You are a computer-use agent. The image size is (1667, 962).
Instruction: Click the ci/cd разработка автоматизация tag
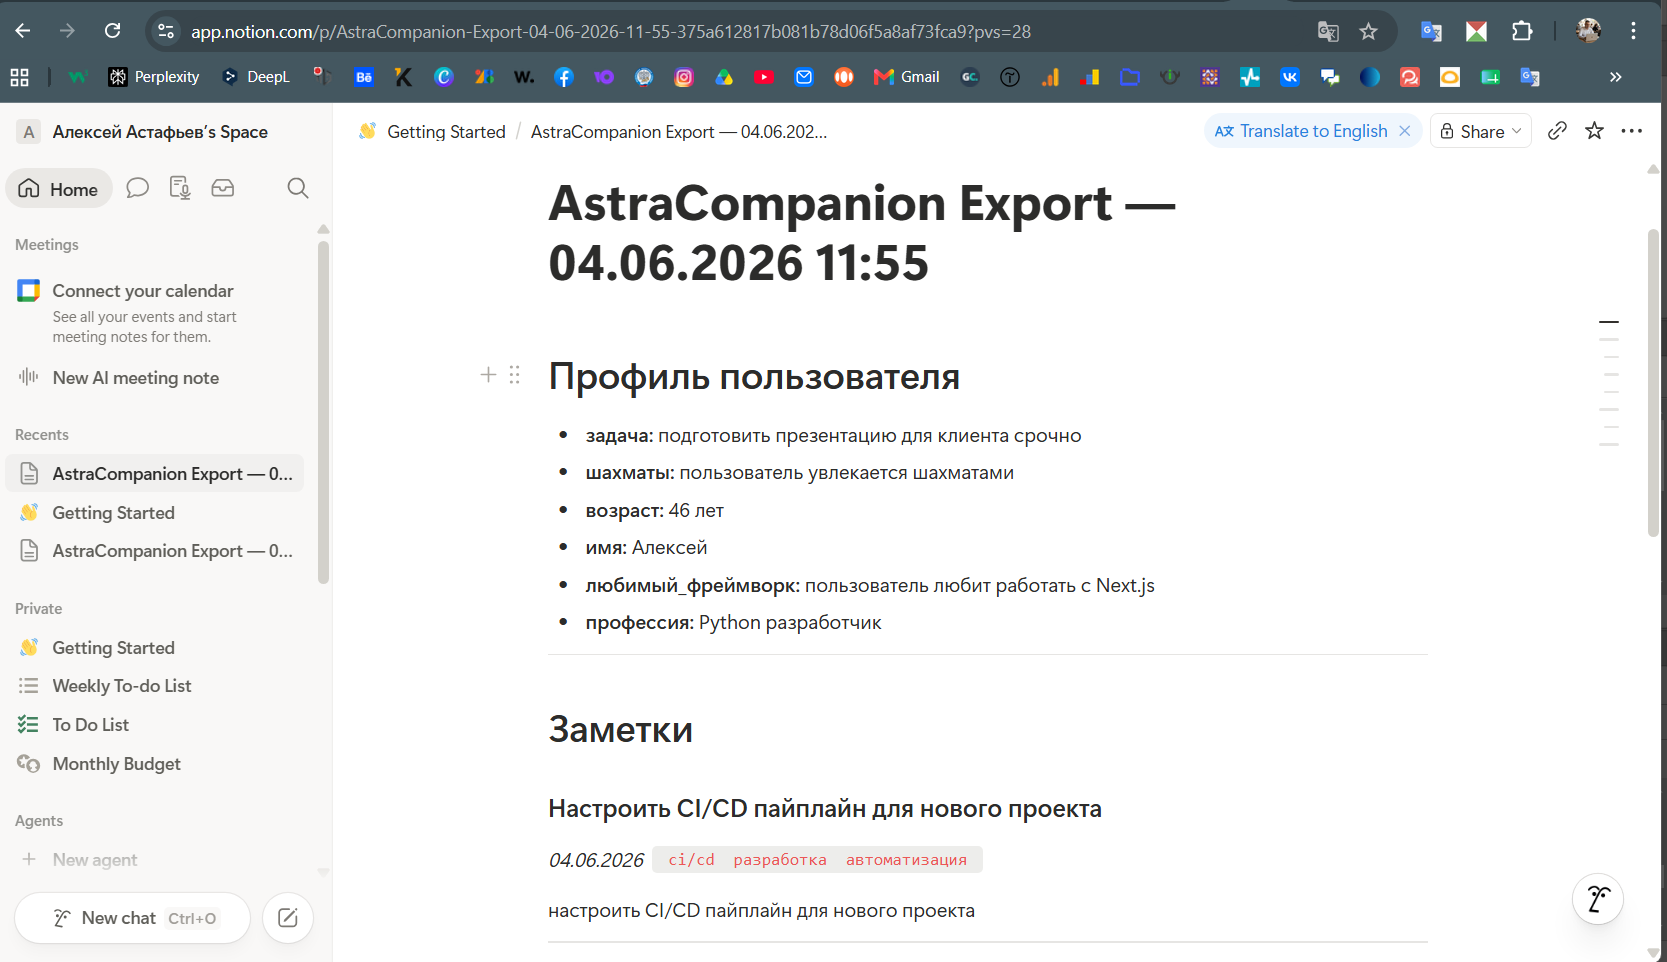[x=817, y=860]
